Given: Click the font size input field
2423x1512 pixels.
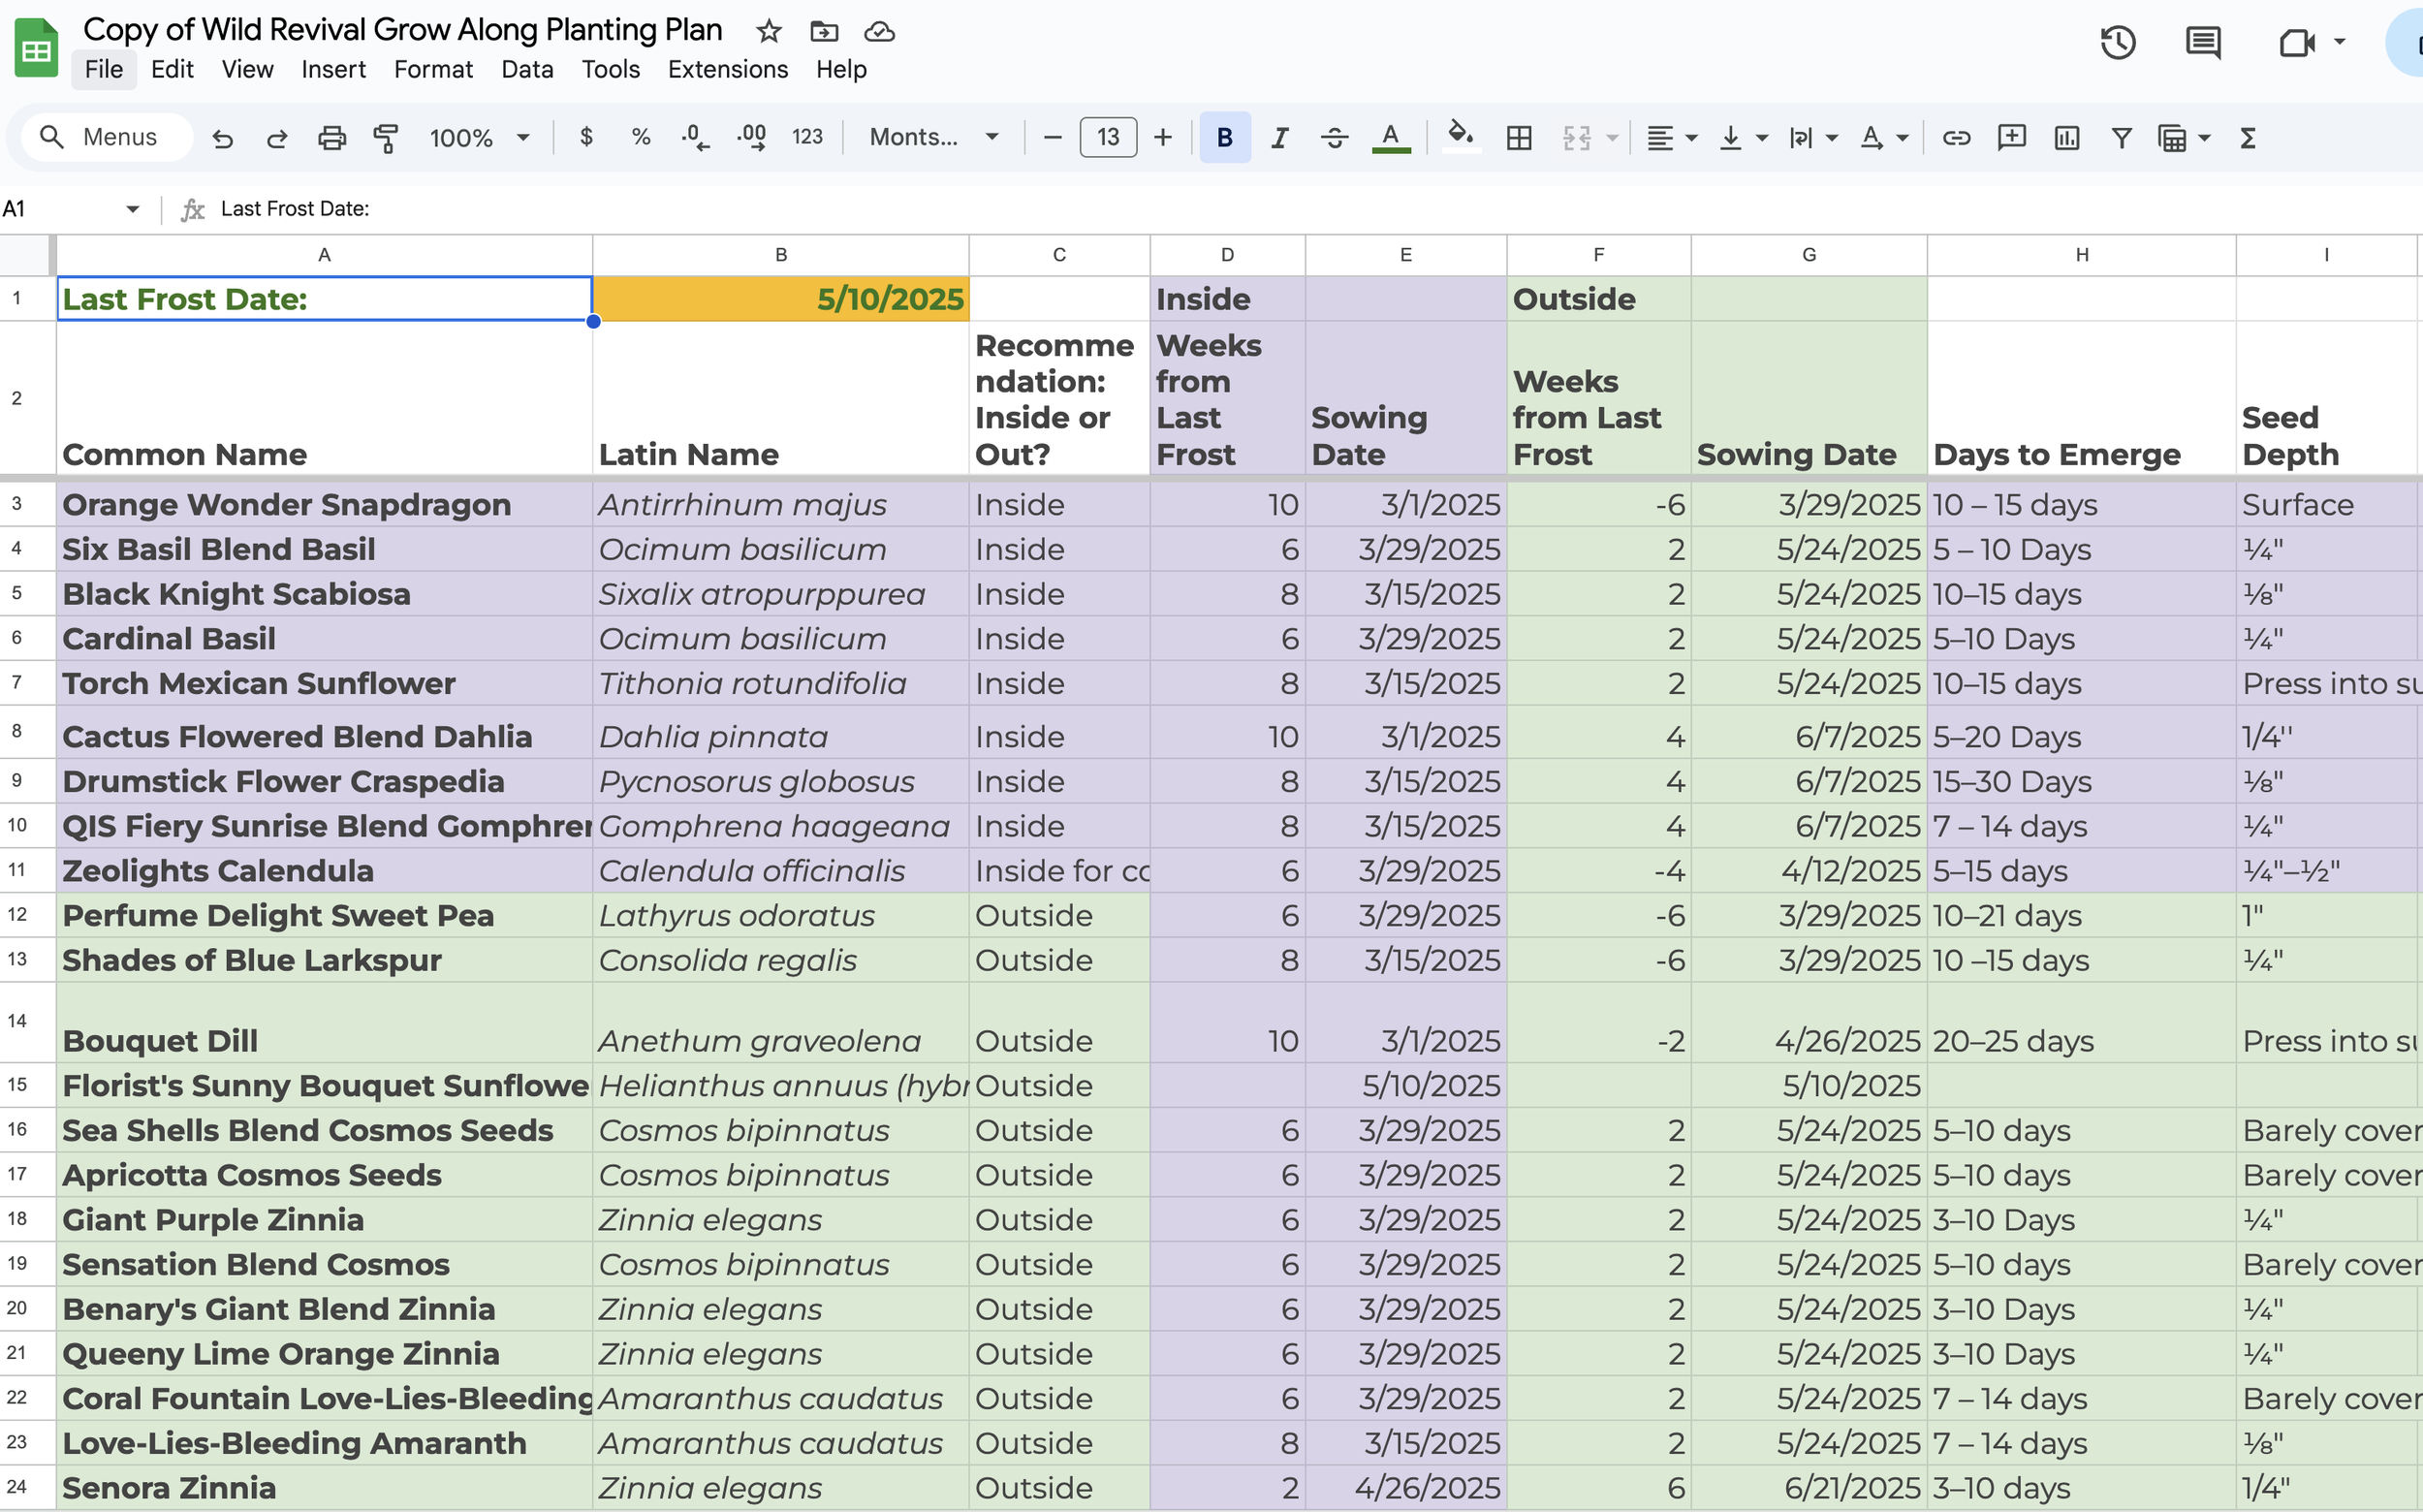Looking at the screenshot, I should (1107, 138).
